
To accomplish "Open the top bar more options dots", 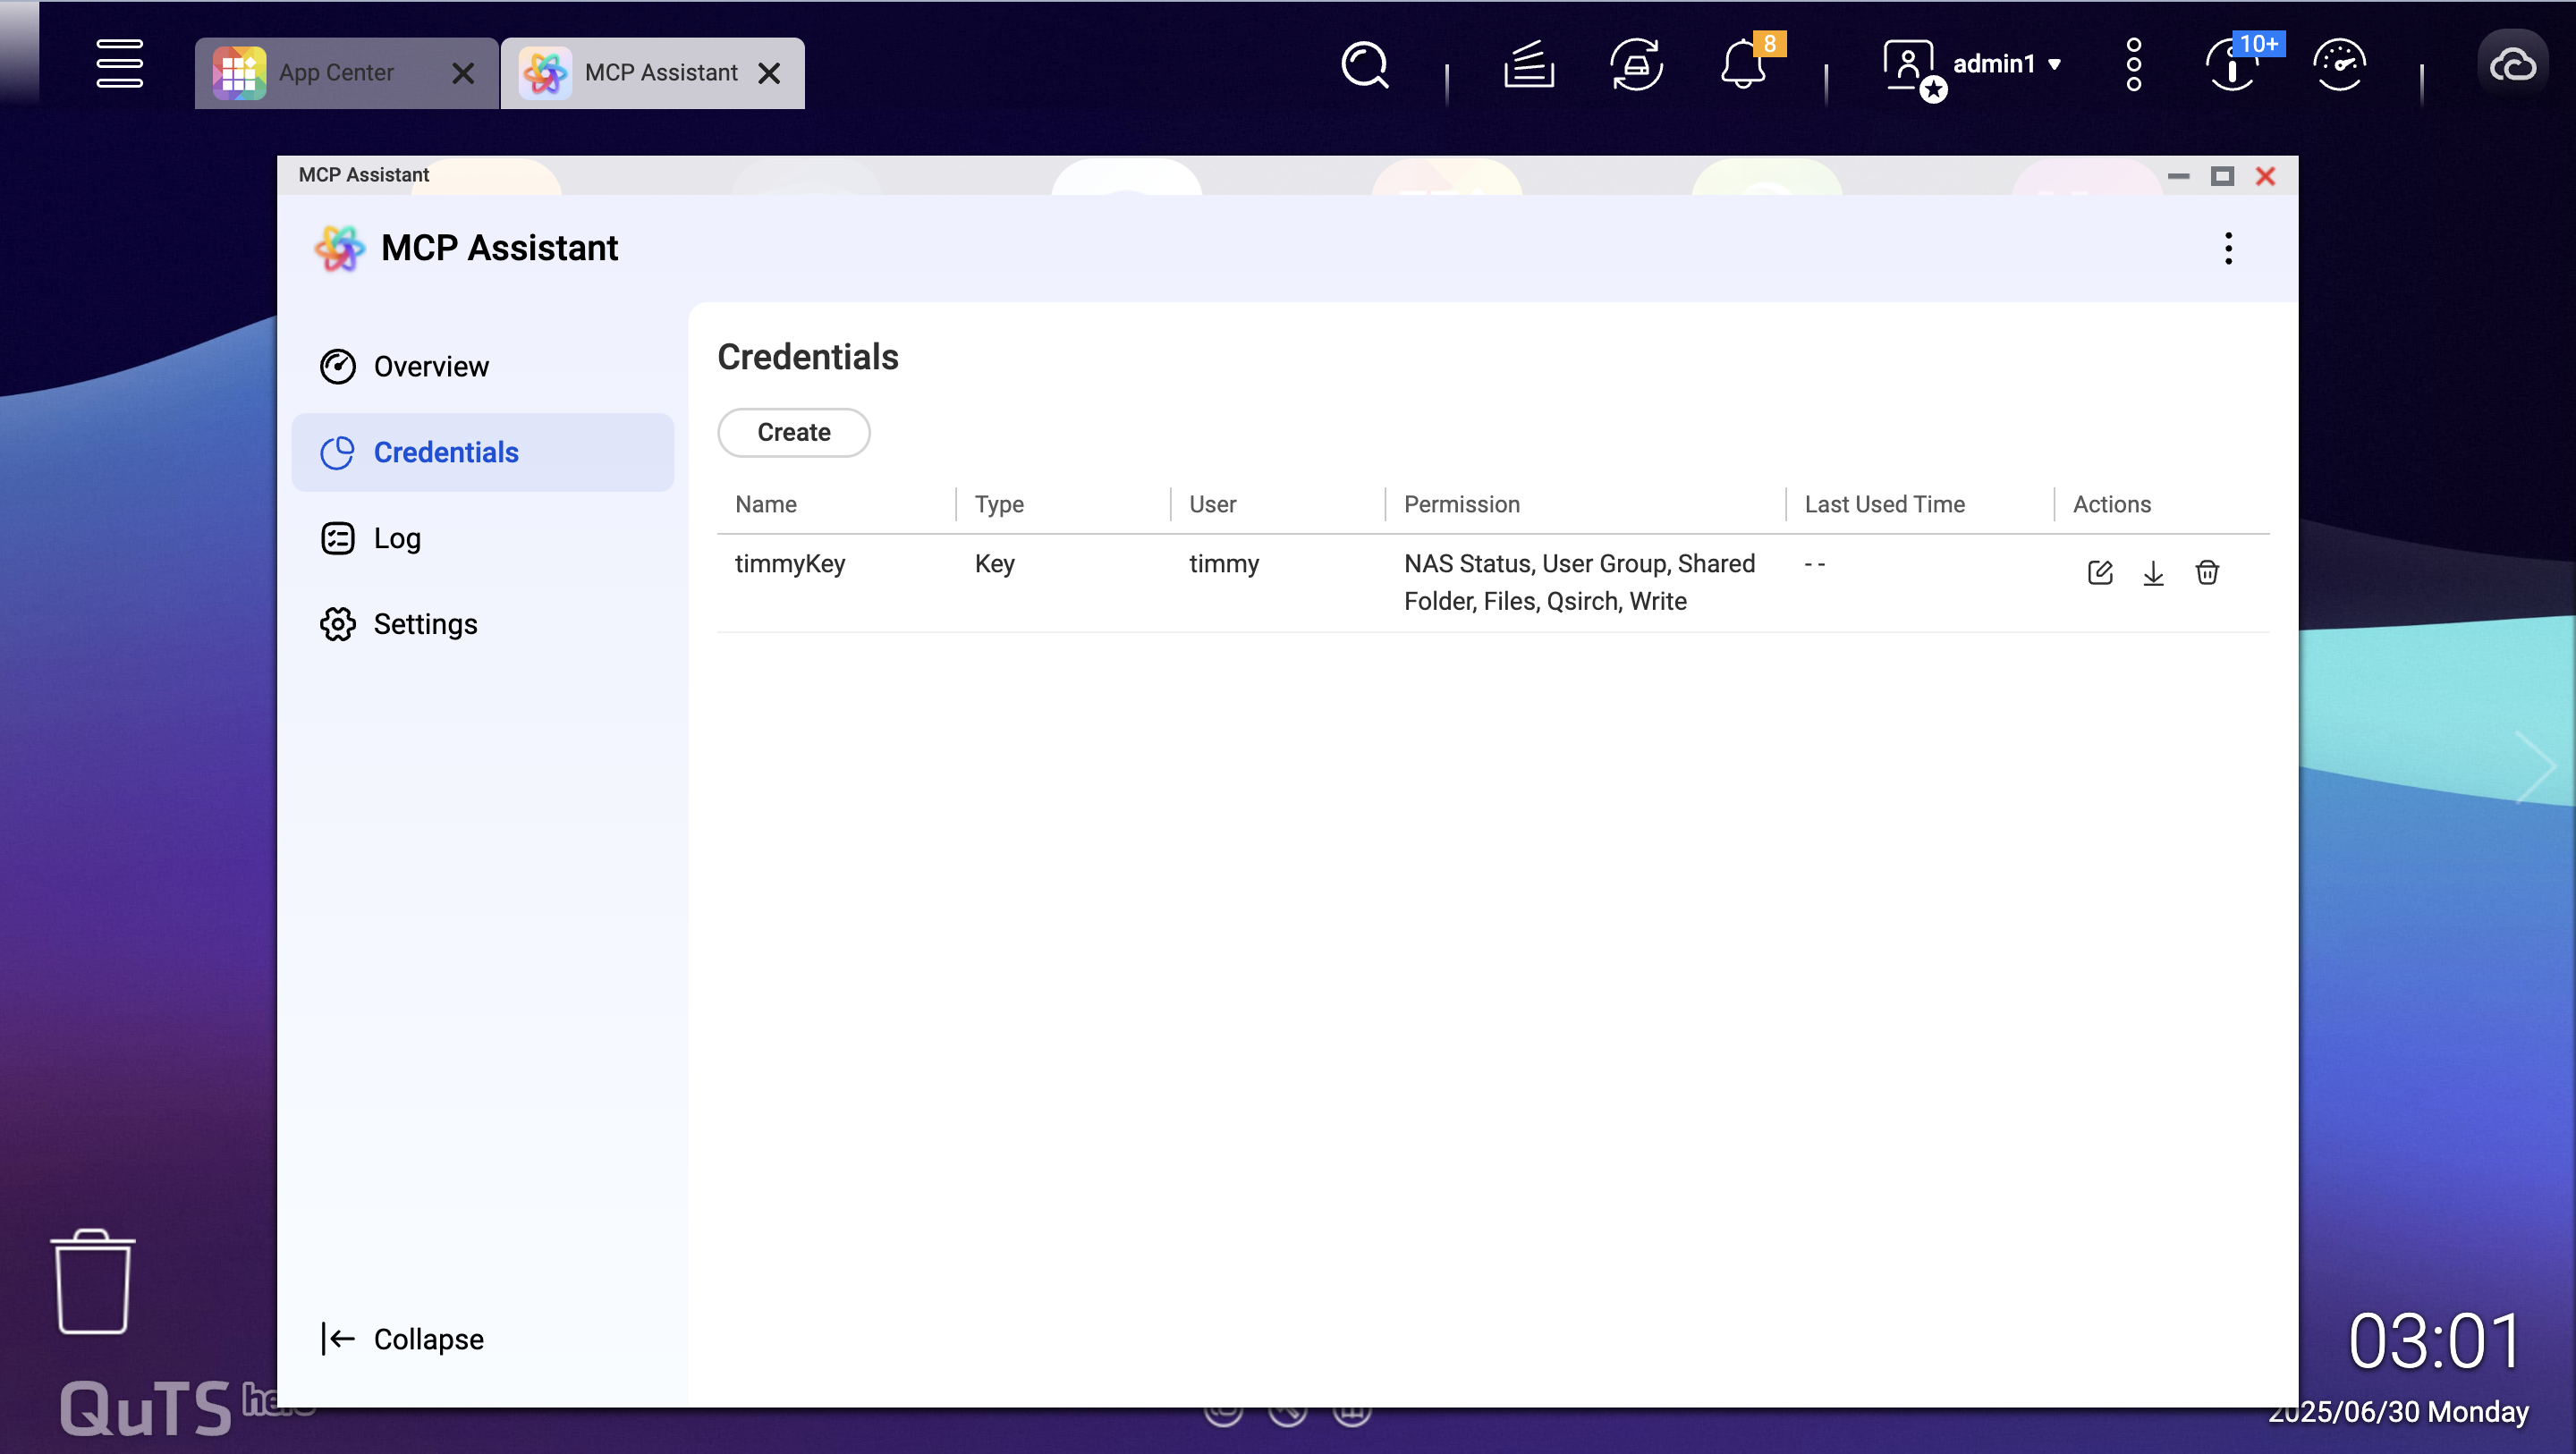I will tap(2133, 66).
